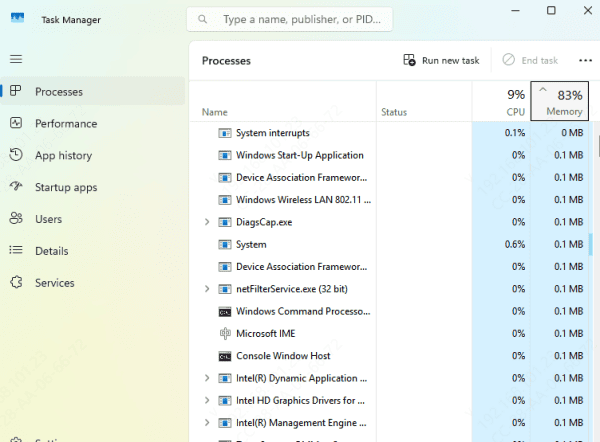The image size is (600, 442).
Task: Select the System process name
Action: 251,245
